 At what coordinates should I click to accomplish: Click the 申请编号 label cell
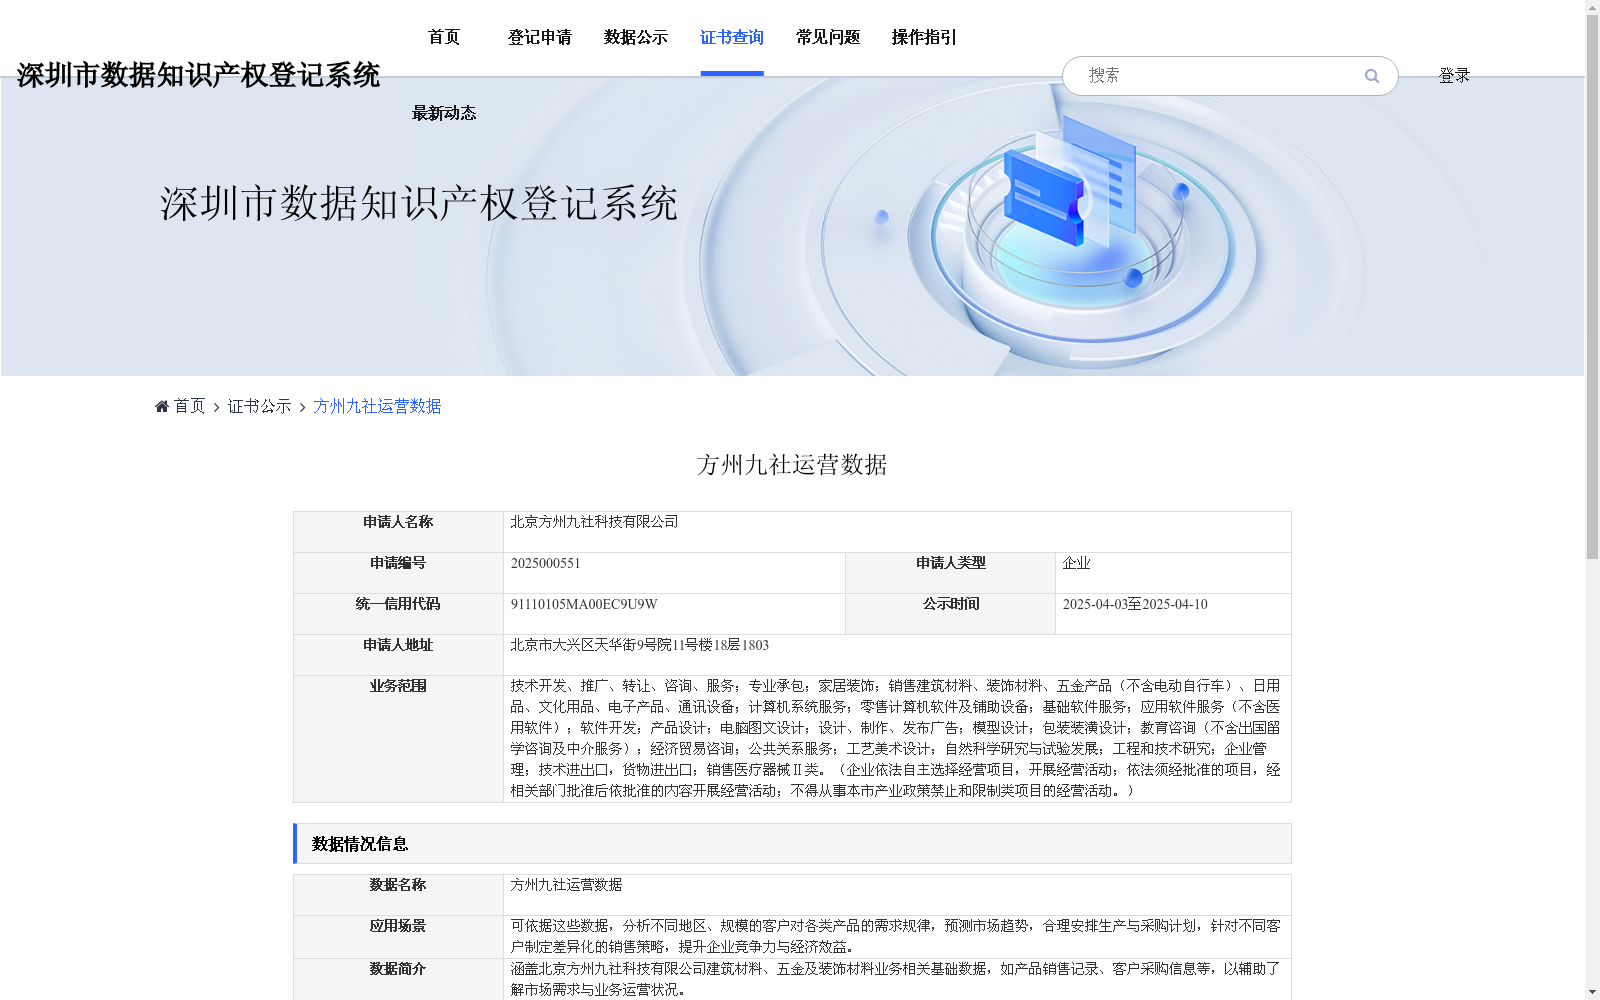pos(398,573)
